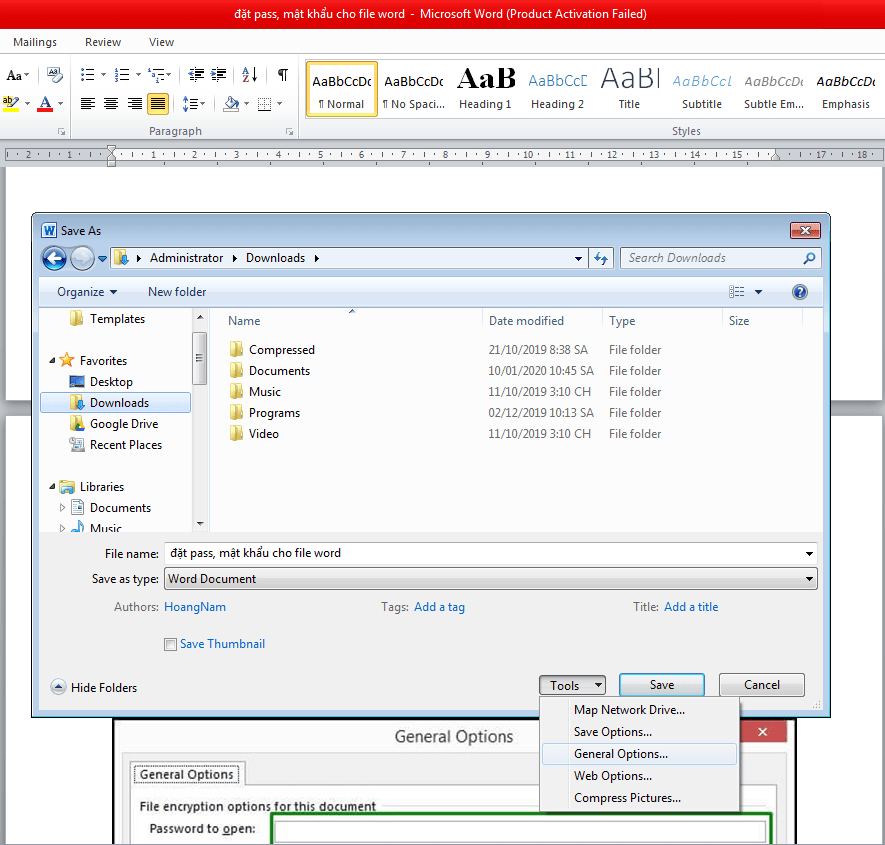Click the Decrease Indent icon
Image resolution: width=885 pixels, height=845 pixels.
tap(196, 75)
